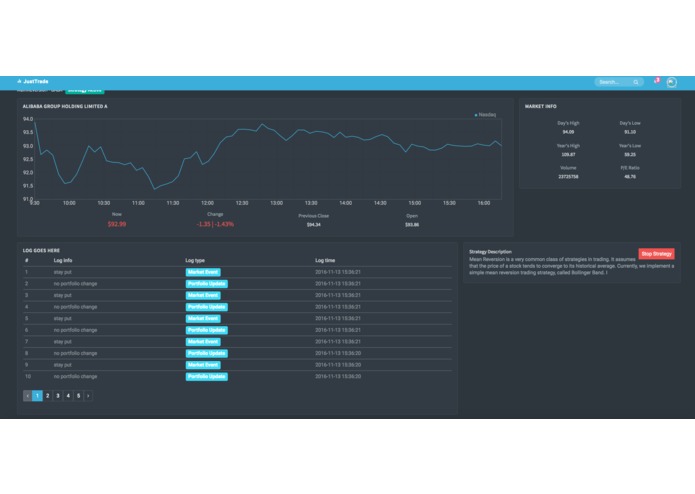Image resolution: width=695 pixels, height=494 pixels.
Task: Click 'stay put' in log row 3
Action: 62,295
